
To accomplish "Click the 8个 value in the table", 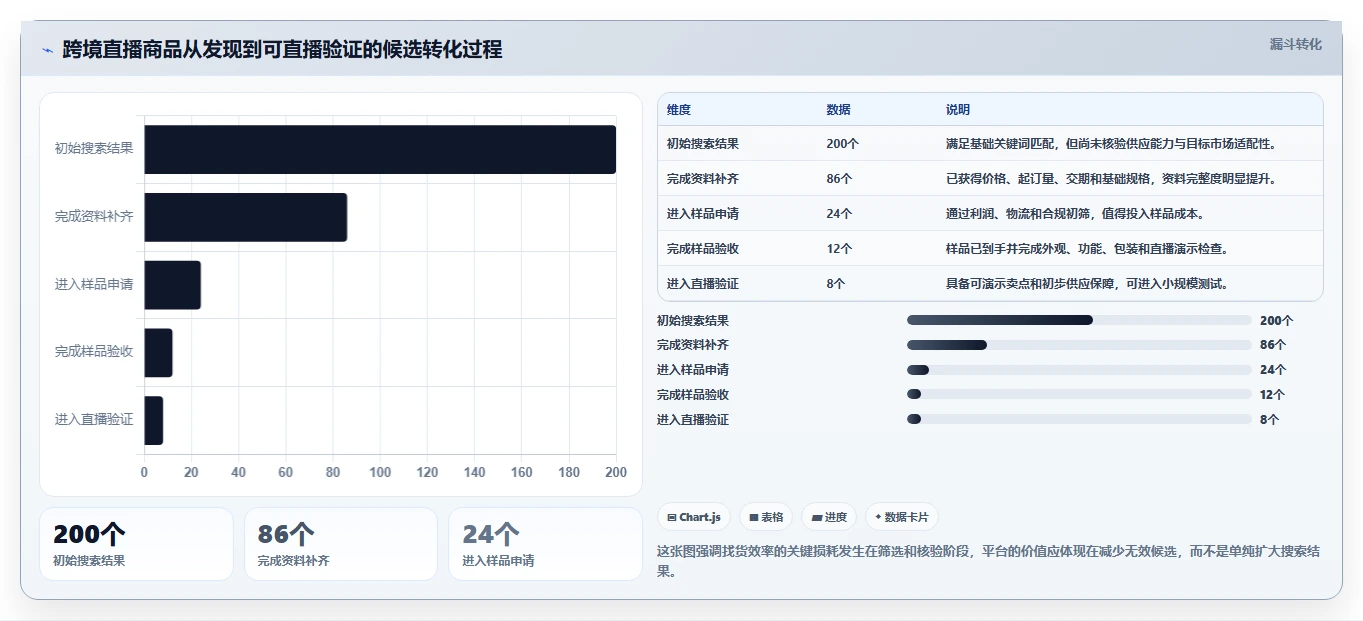I will tap(836, 284).
